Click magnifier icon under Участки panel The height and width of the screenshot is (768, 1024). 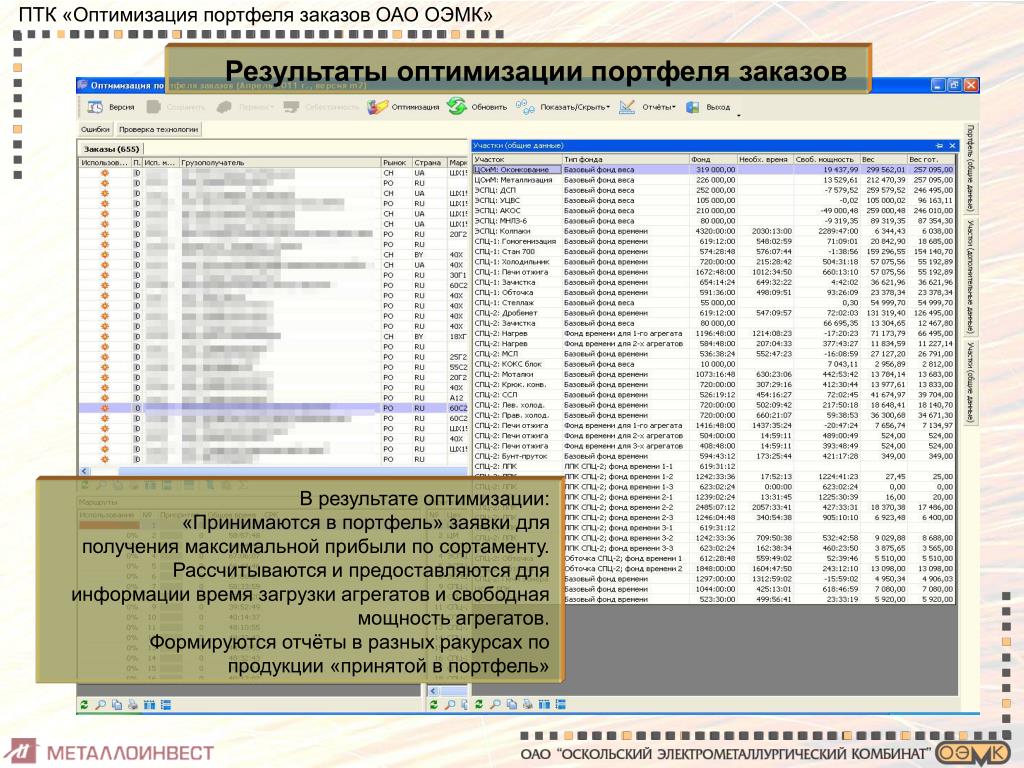click(495, 704)
